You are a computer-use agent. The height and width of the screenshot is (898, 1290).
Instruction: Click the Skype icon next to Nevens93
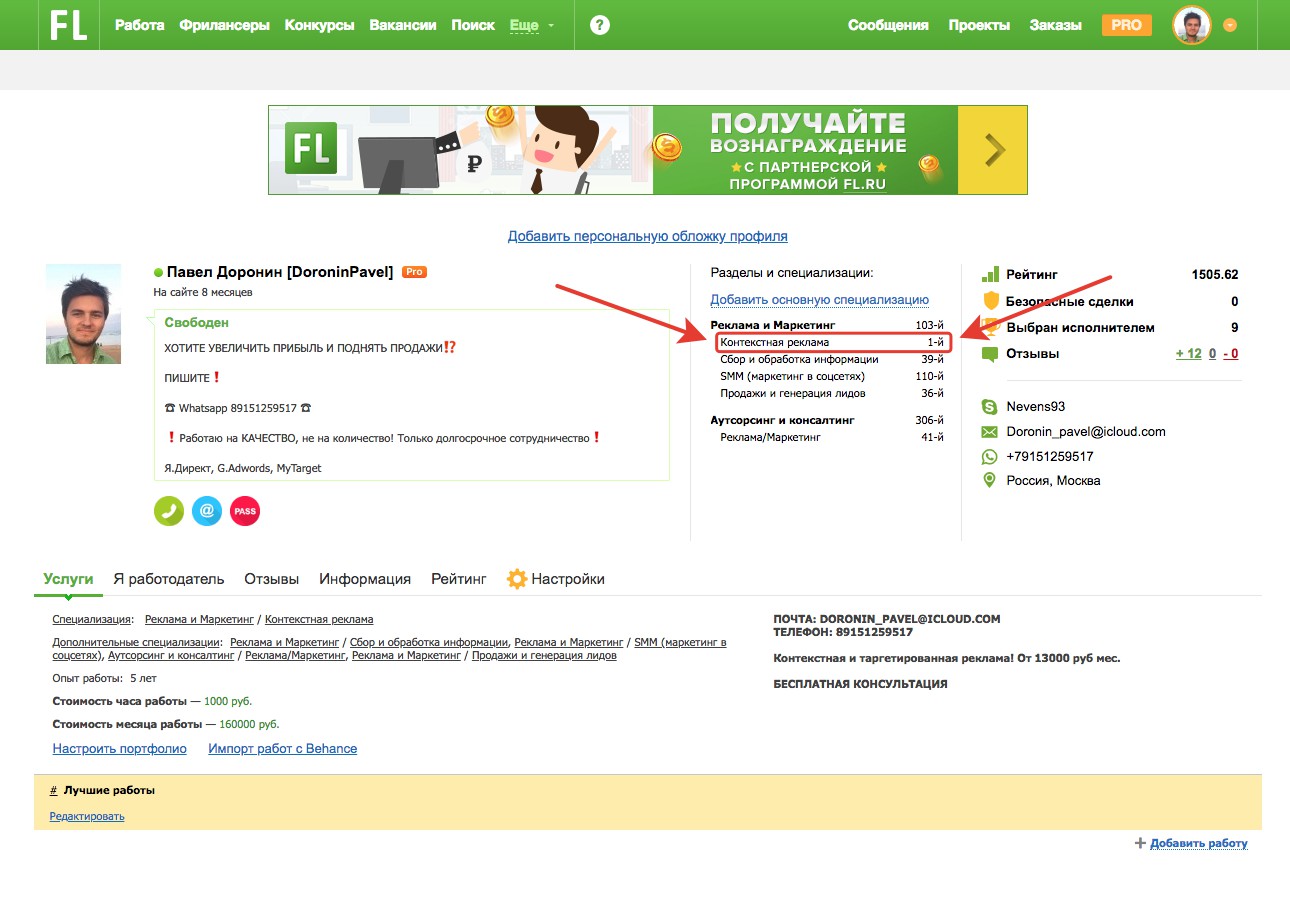click(x=990, y=407)
